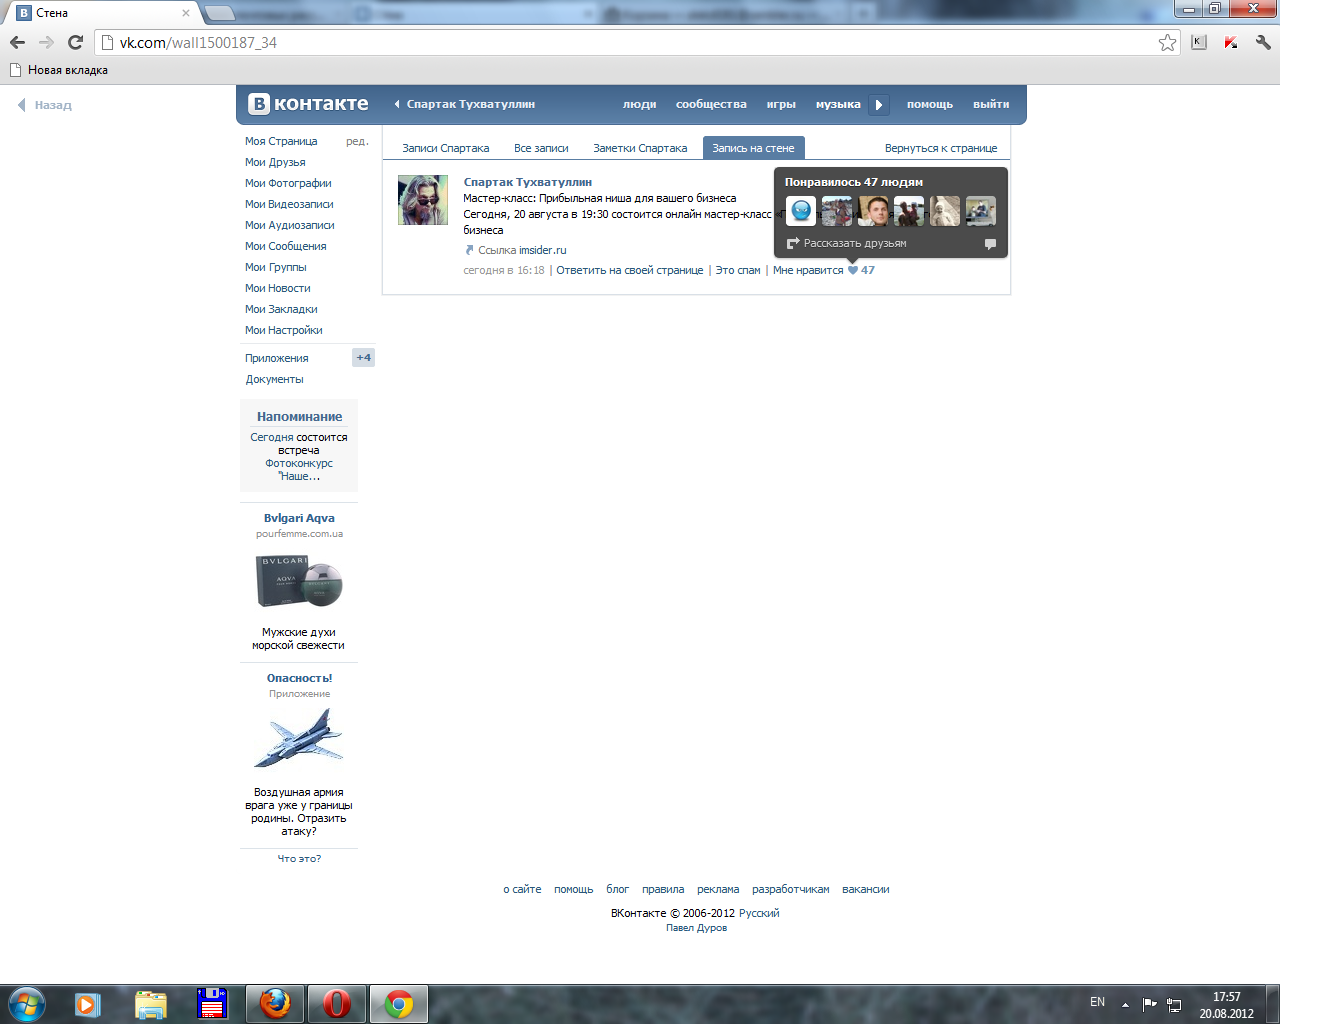Open the Bvlgari Aqva ad title
The height and width of the screenshot is (1024, 1332).
coord(299,518)
